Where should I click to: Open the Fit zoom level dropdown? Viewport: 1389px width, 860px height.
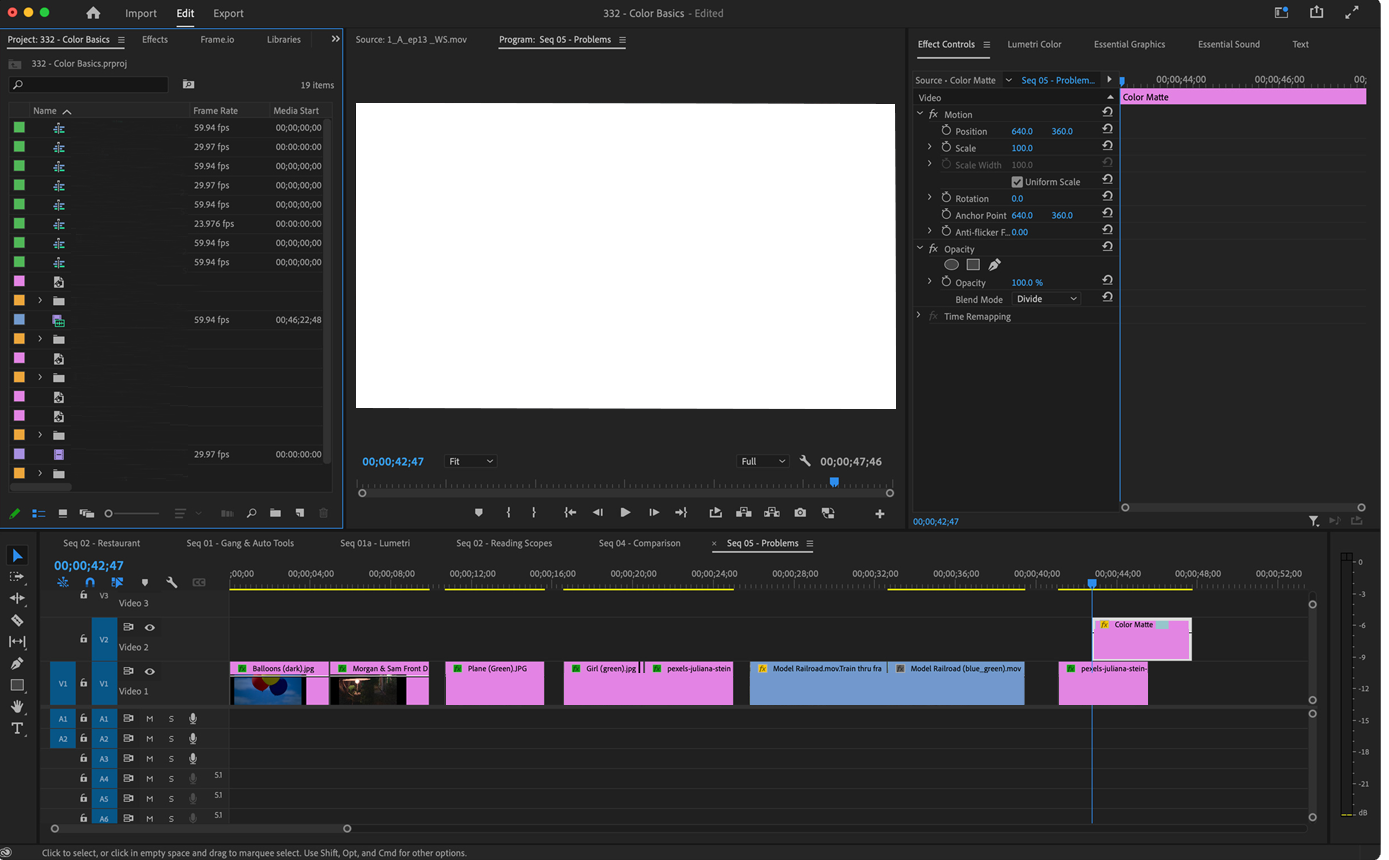(470, 461)
